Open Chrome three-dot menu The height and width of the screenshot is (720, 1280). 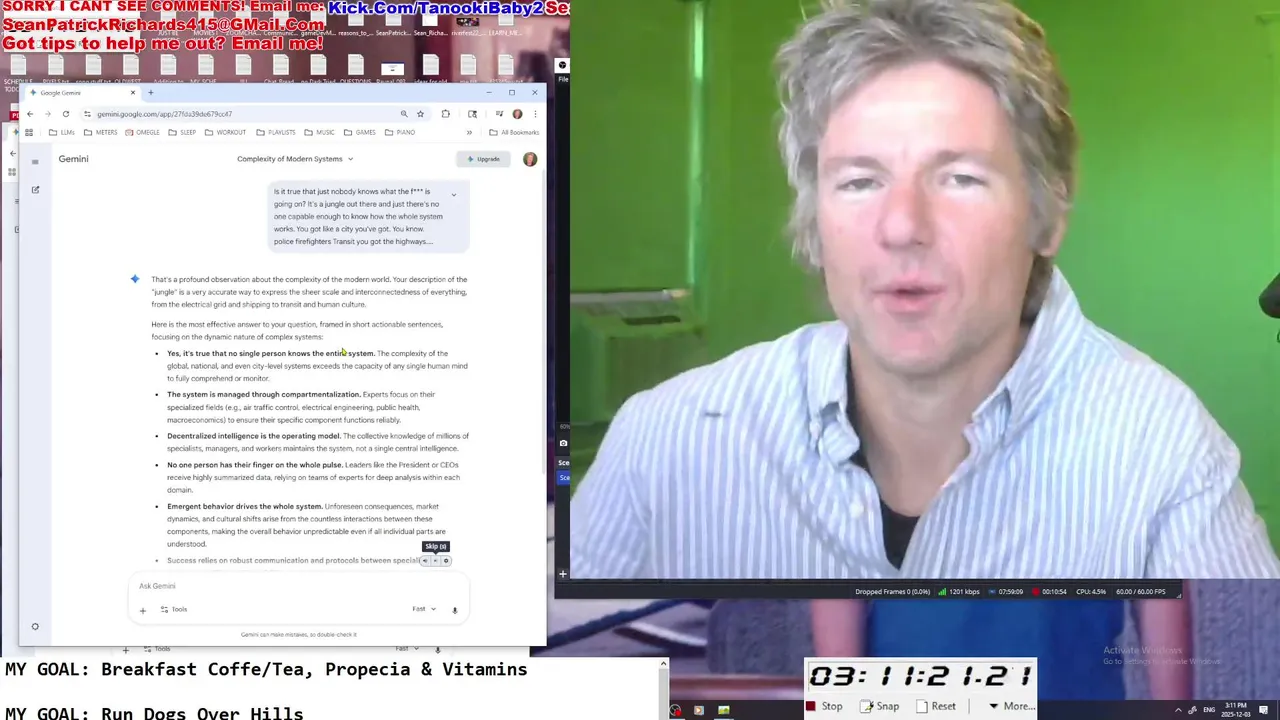(535, 114)
